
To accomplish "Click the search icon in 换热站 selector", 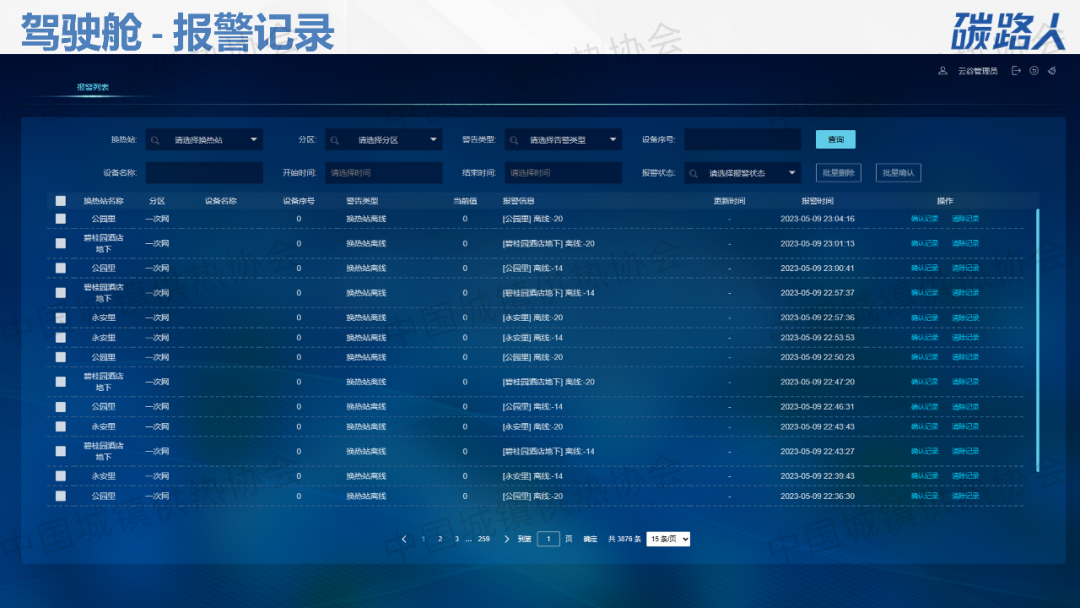I will coord(155,140).
